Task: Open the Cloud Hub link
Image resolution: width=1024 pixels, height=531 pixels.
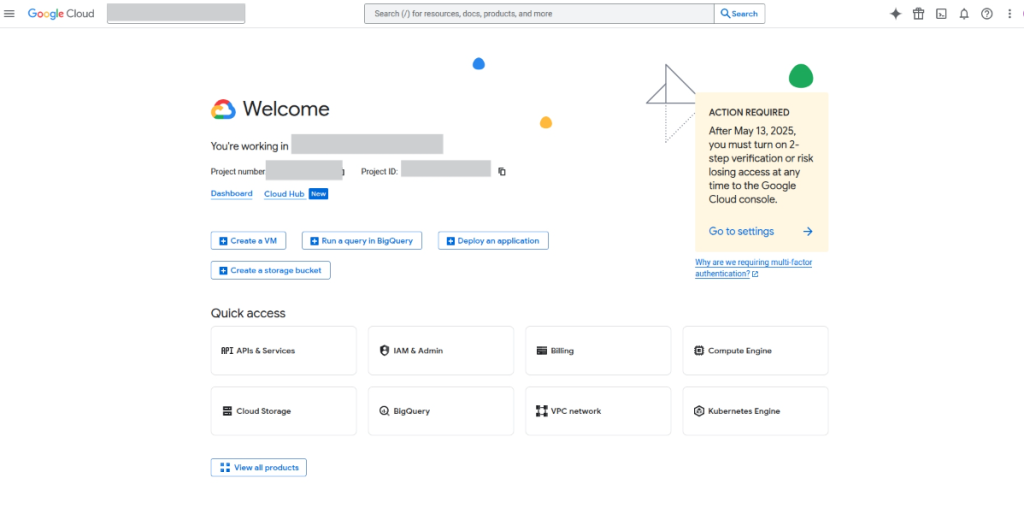Action: point(284,194)
